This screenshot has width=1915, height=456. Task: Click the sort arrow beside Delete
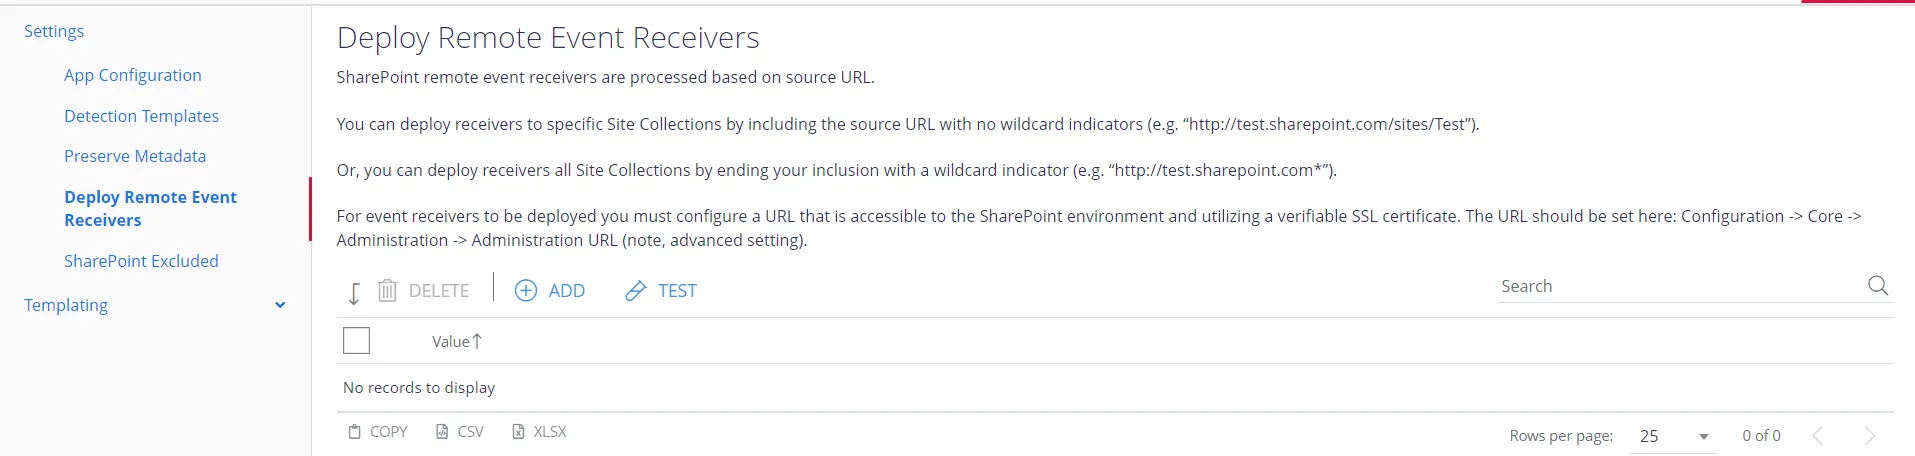[x=354, y=293]
